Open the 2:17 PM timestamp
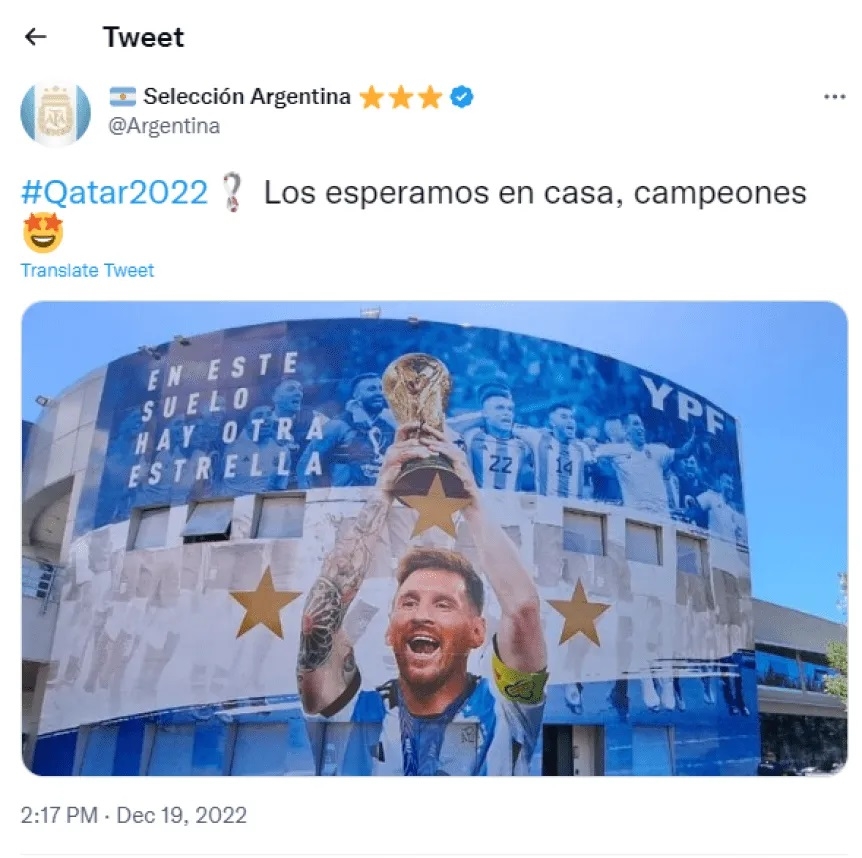The image size is (862, 858). point(59,815)
